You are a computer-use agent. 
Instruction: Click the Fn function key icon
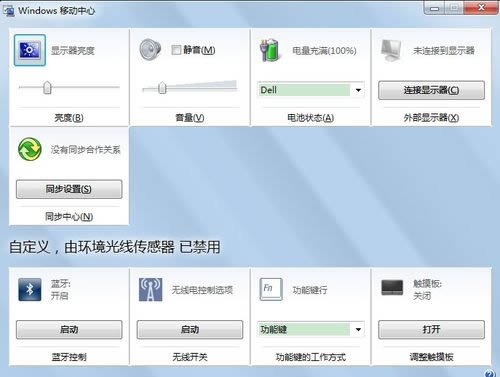[x=271, y=289]
